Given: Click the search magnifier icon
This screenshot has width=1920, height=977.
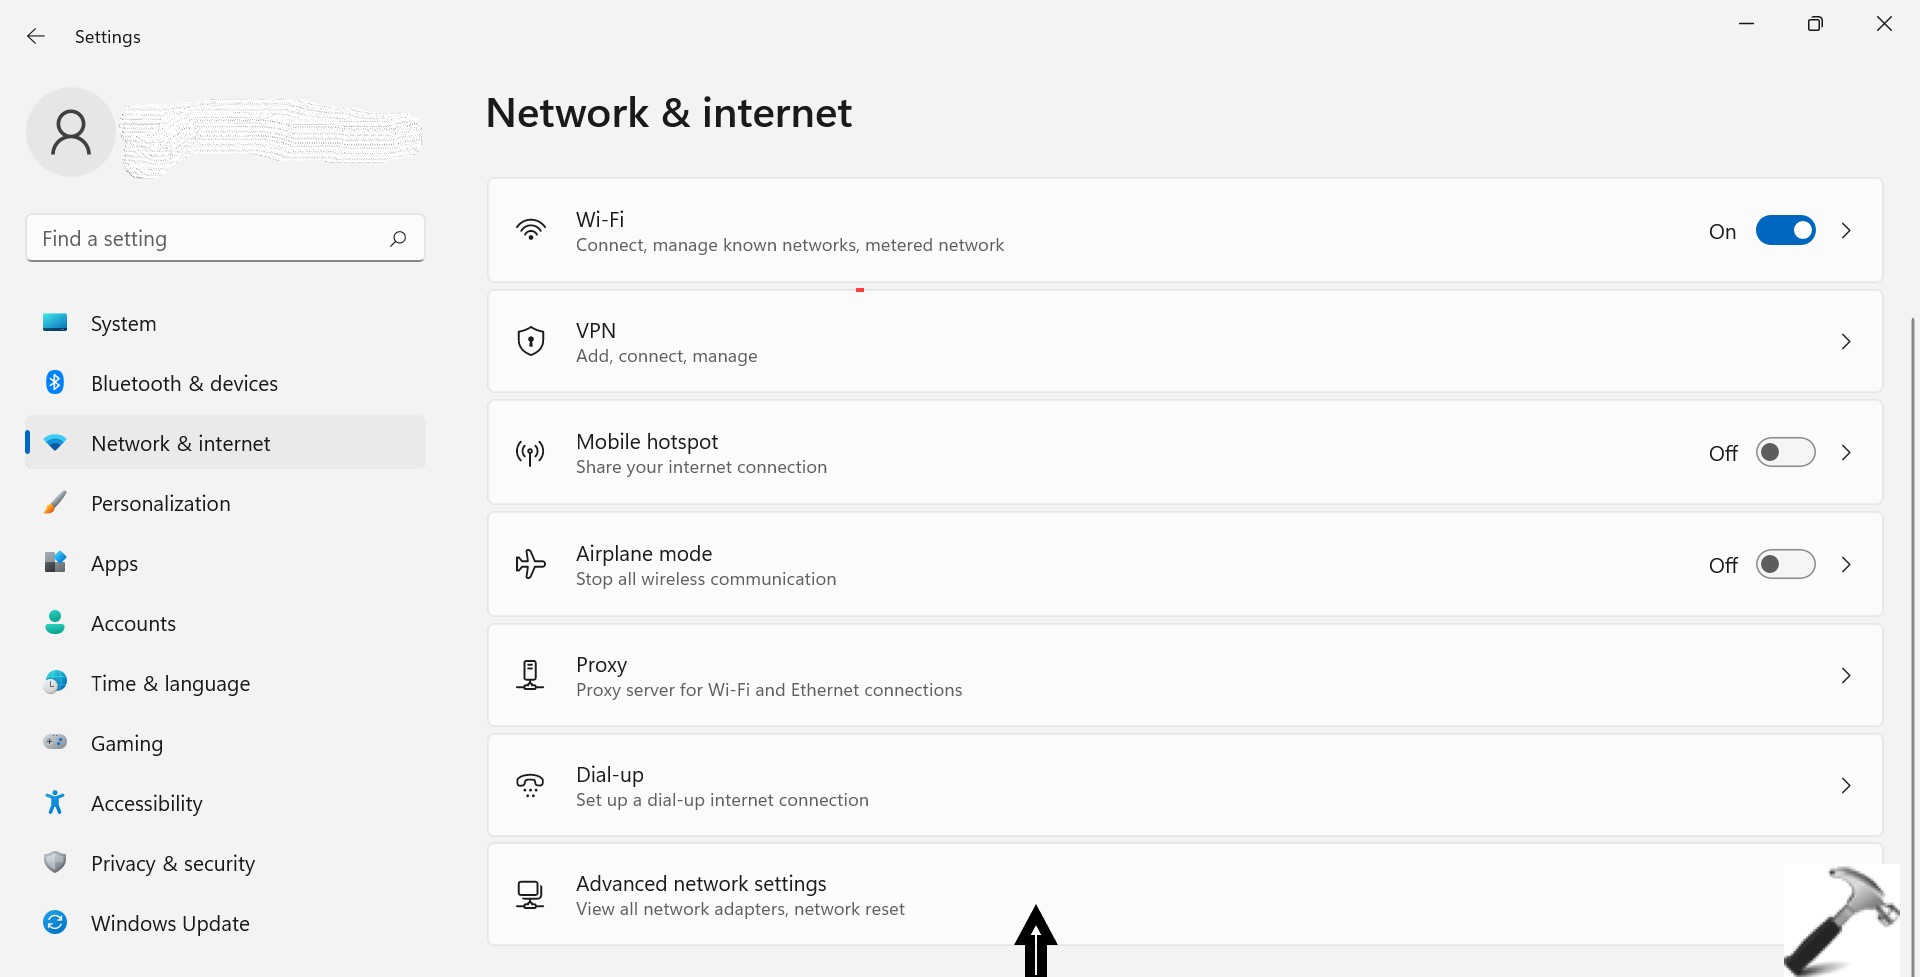Looking at the screenshot, I should click(x=398, y=238).
